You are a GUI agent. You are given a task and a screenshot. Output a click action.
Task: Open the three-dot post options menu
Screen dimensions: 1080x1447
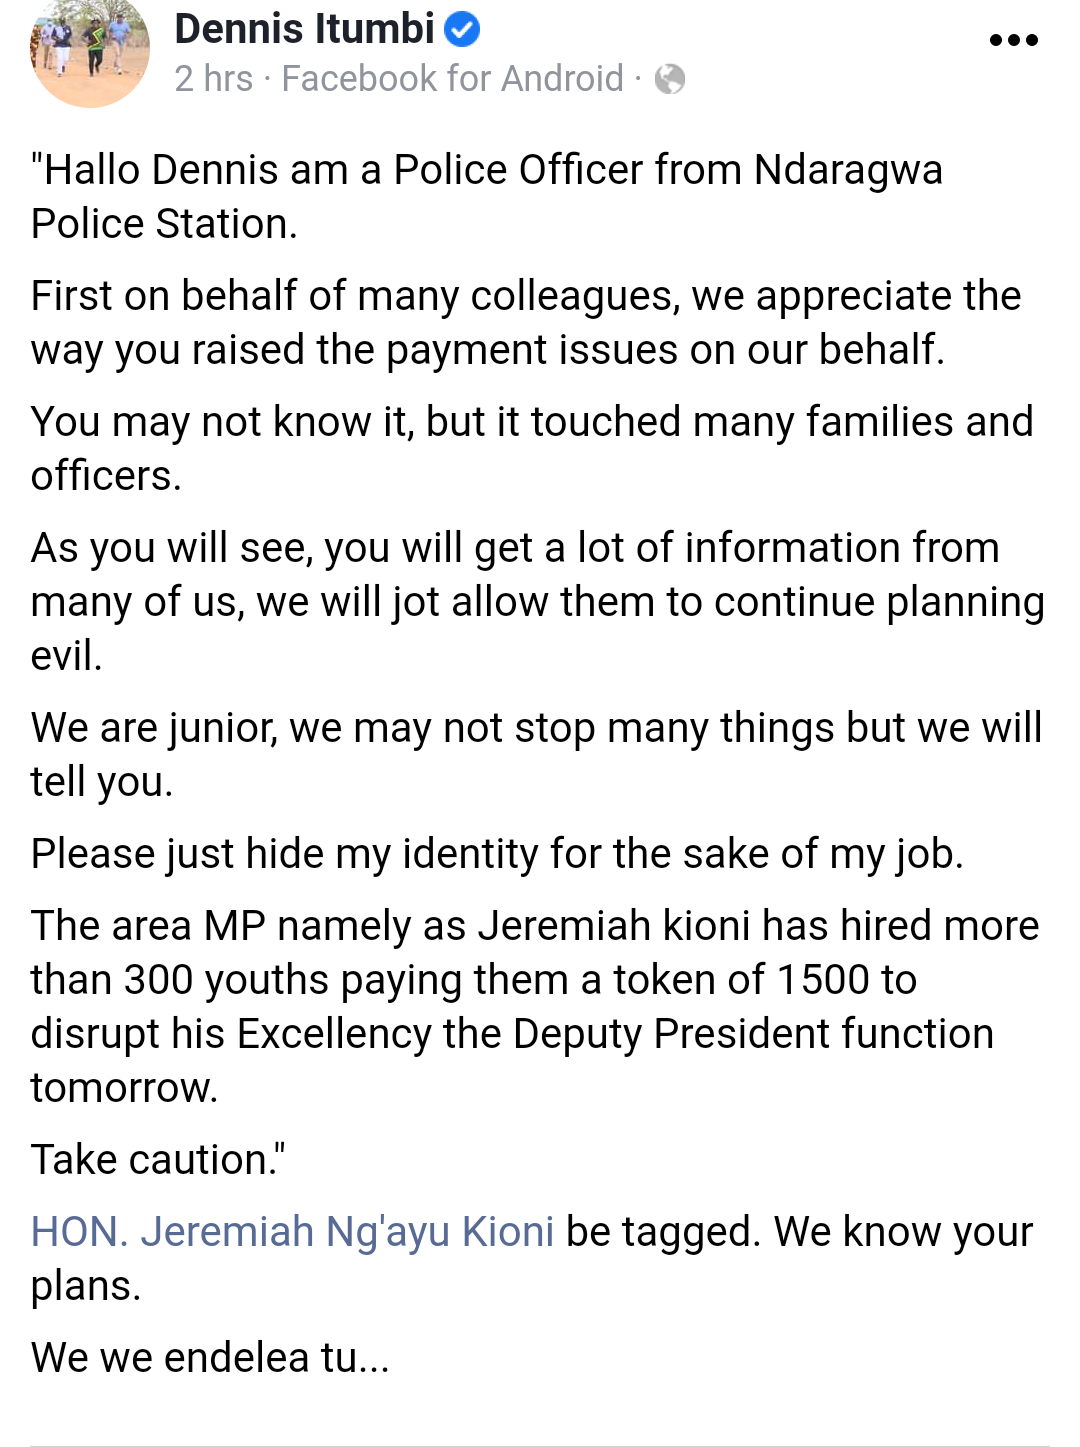(x=1013, y=41)
